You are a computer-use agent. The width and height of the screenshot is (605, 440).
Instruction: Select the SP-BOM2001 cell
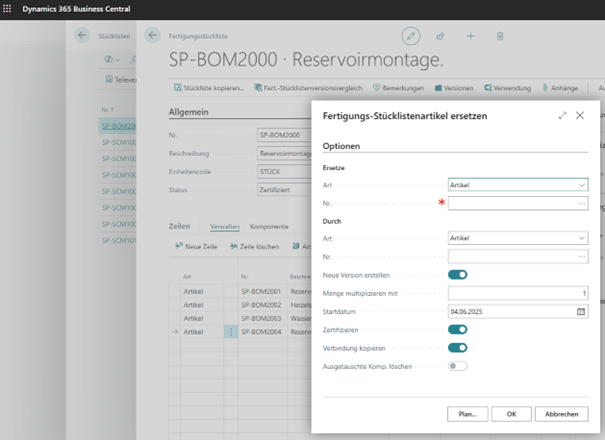pyautogui.click(x=261, y=291)
